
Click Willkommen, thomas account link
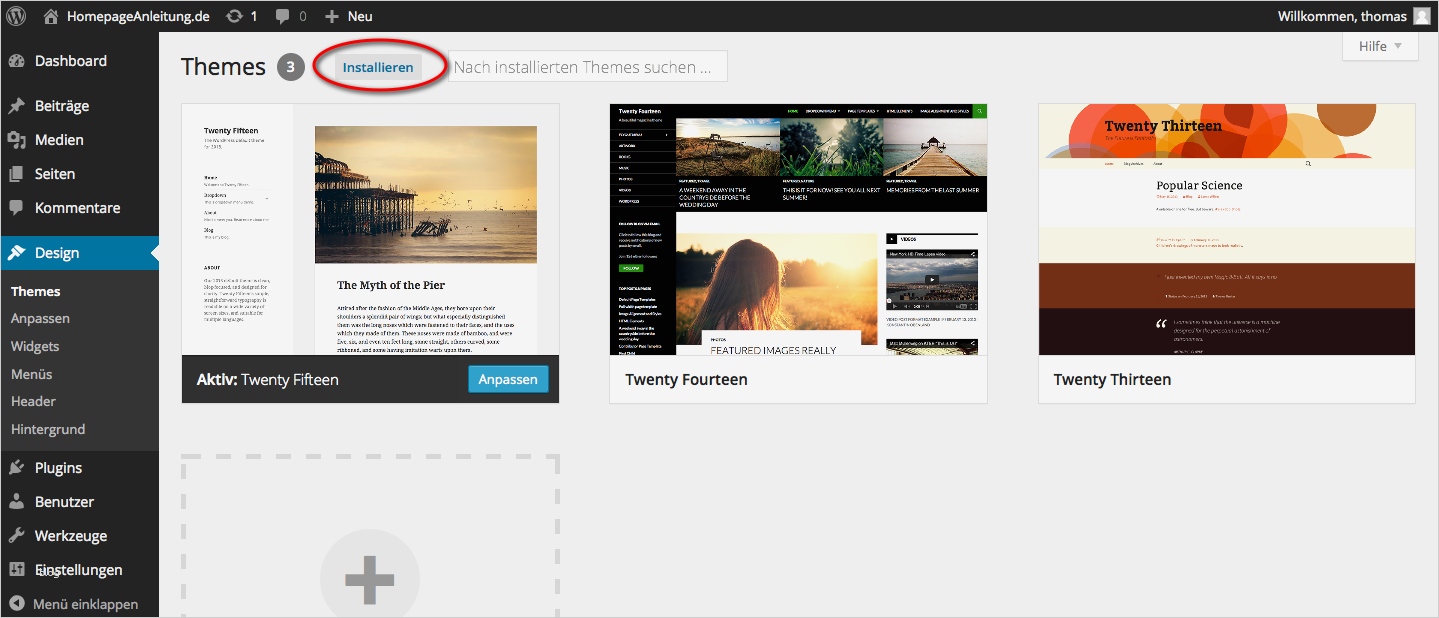1342,16
